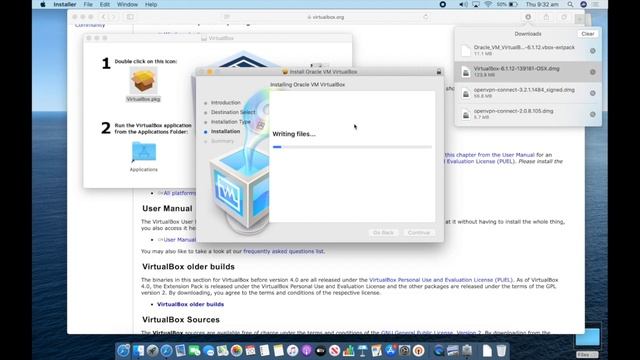
Task: Click the Safari back button
Action: click(103, 17)
